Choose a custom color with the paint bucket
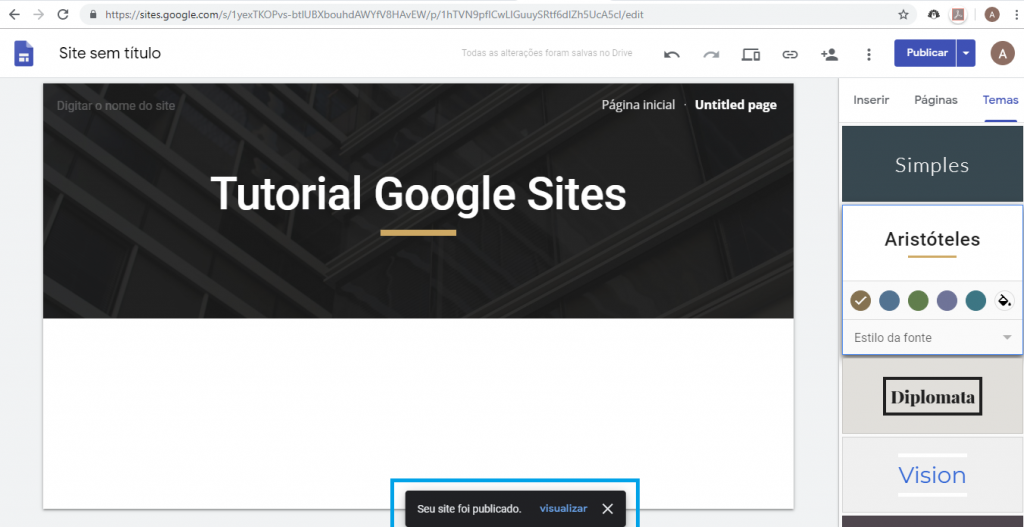 [x=1003, y=300]
